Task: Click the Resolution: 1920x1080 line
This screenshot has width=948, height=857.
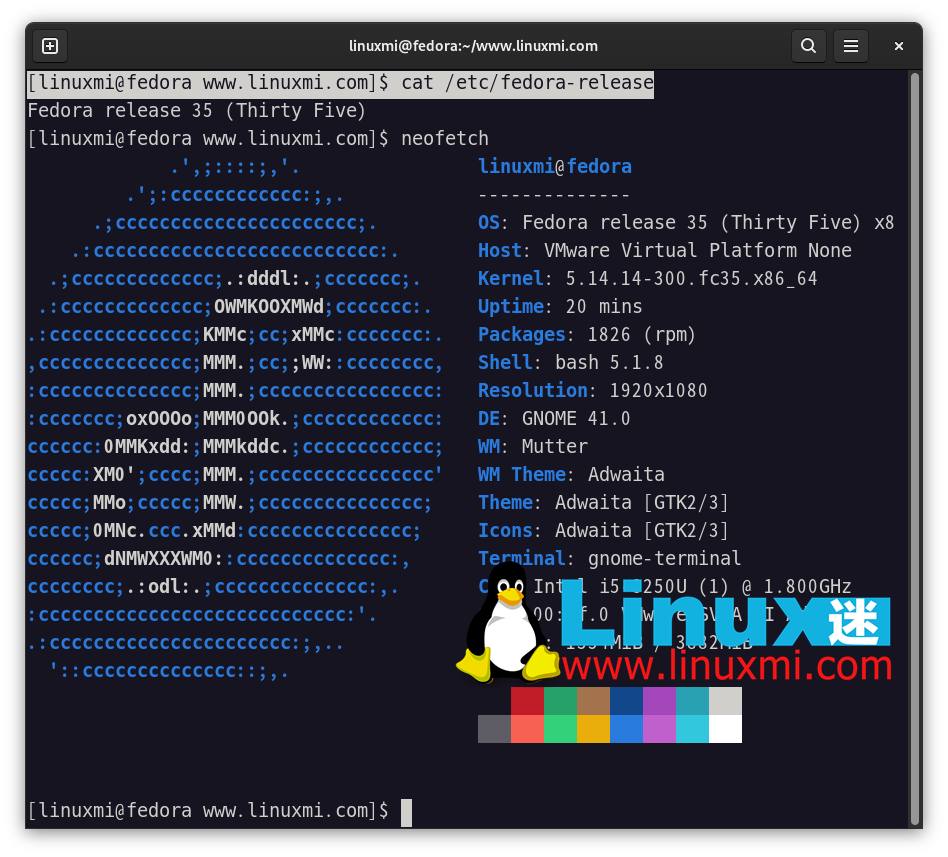Action: pos(592,390)
